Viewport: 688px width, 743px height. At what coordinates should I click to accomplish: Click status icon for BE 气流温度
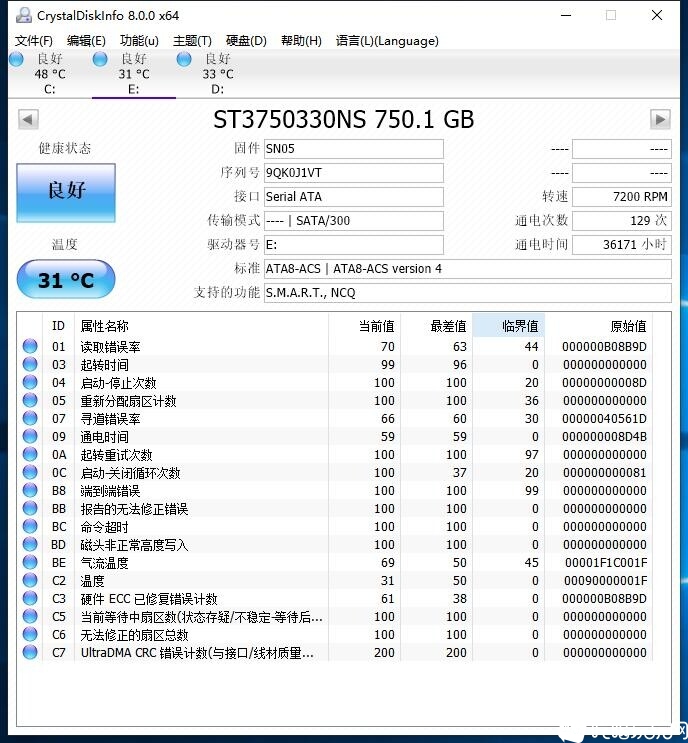pos(30,562)
